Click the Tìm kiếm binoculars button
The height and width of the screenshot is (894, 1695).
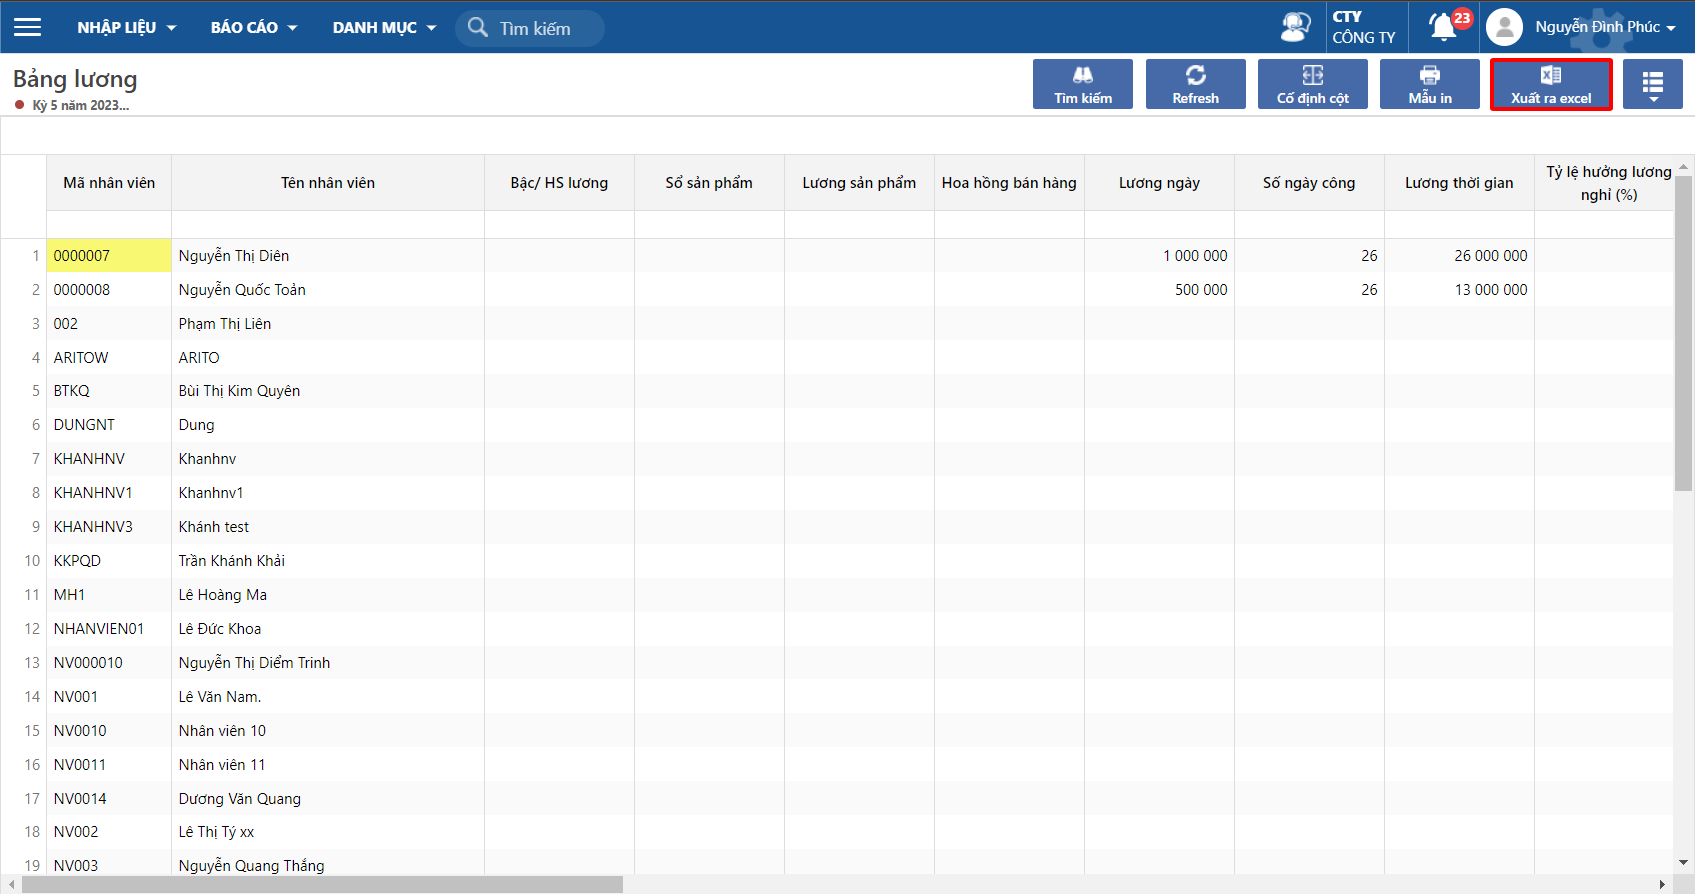pos(1082,84)
